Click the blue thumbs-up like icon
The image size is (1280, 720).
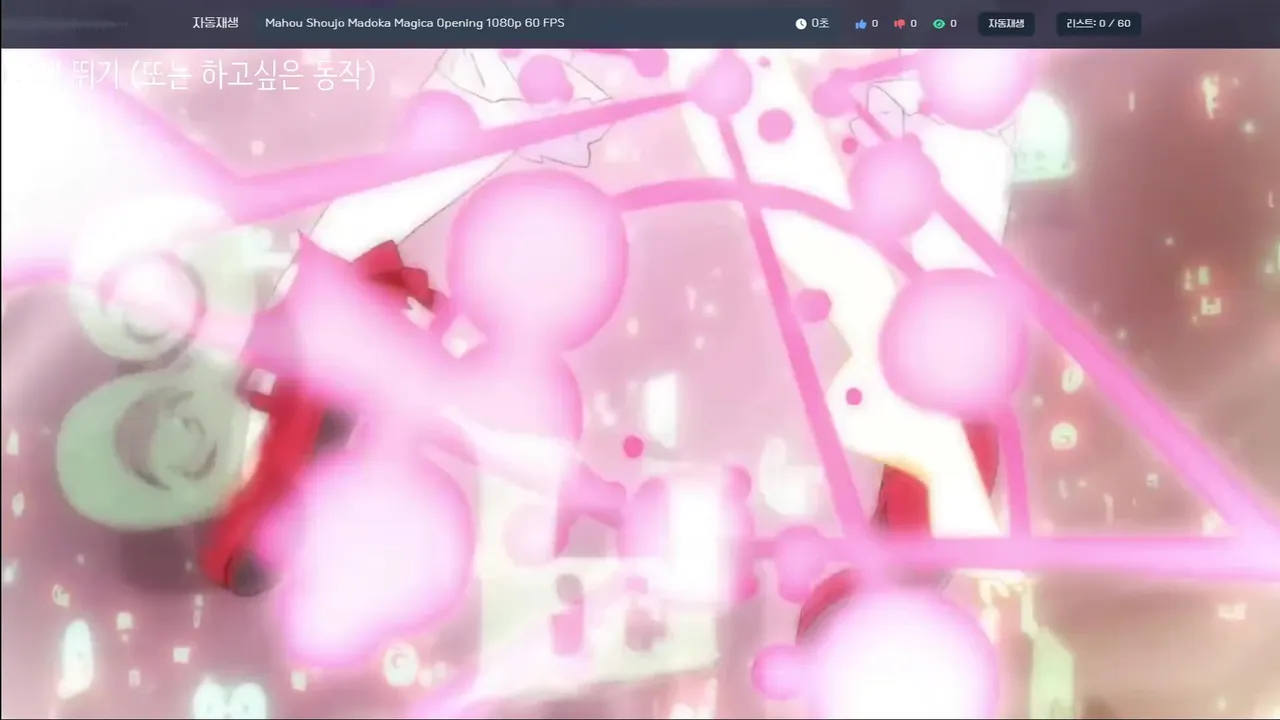tap(861, 23)
